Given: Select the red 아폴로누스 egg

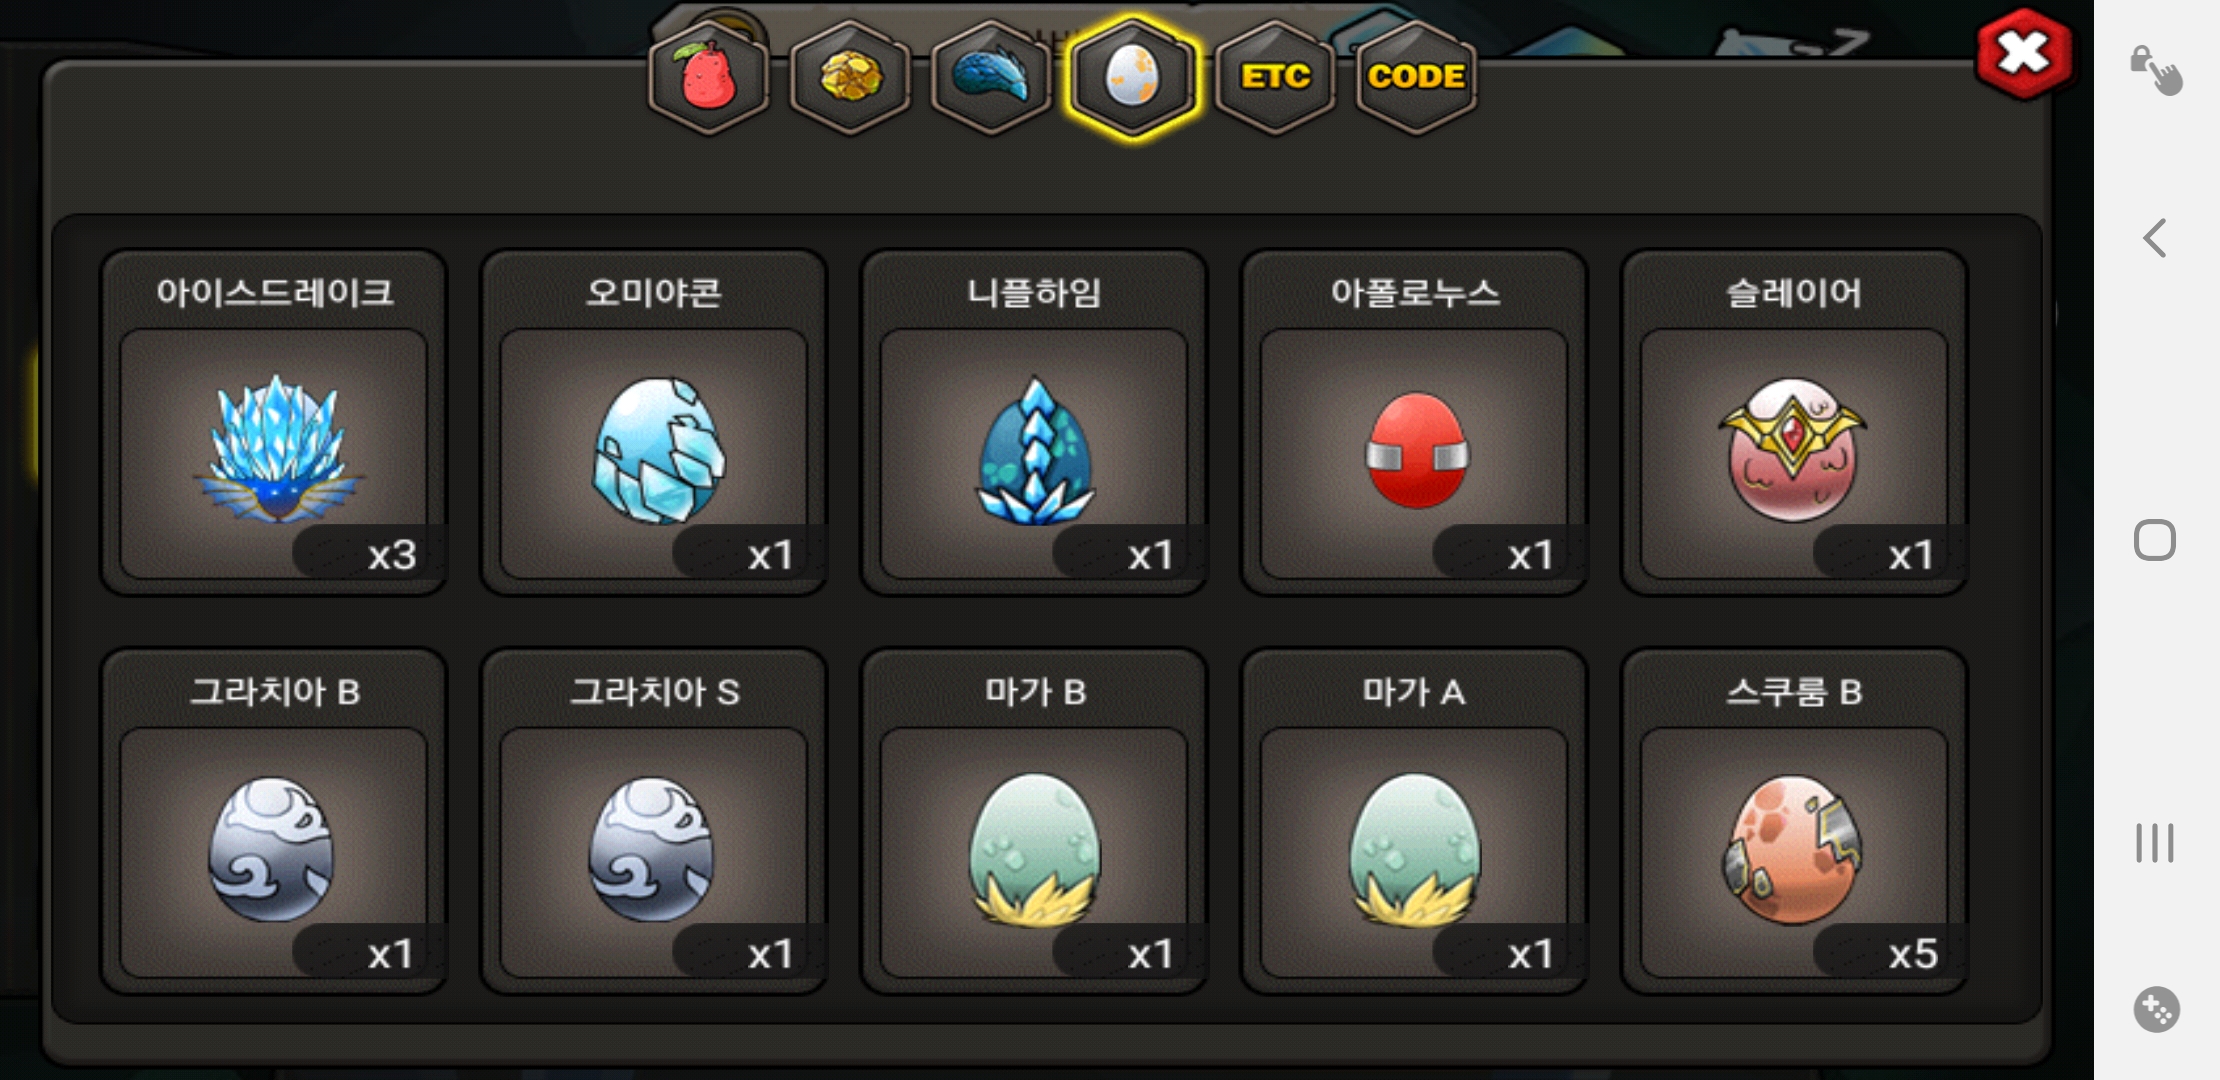Looking at the screenshot, I should (x=1414, y=422).
